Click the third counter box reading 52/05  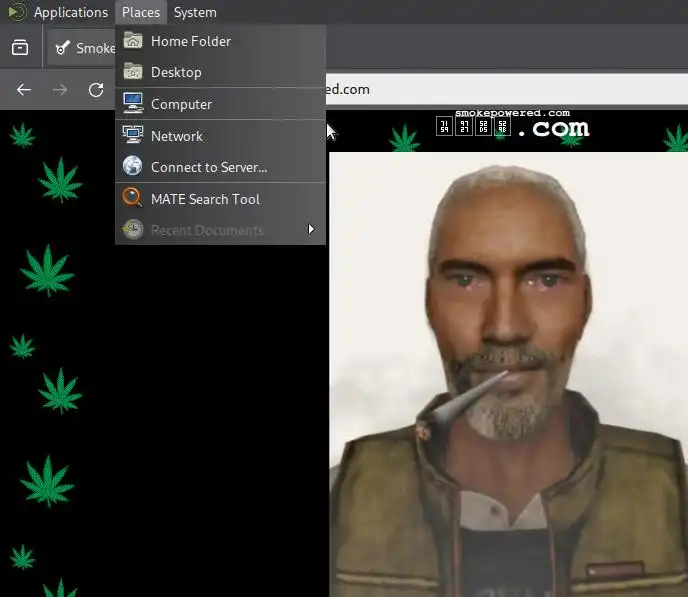pos(484,126)
